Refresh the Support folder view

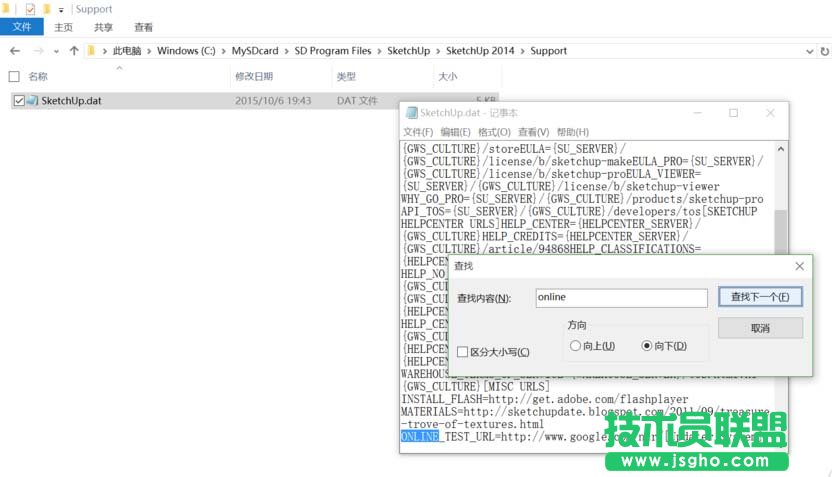(824, 51)
